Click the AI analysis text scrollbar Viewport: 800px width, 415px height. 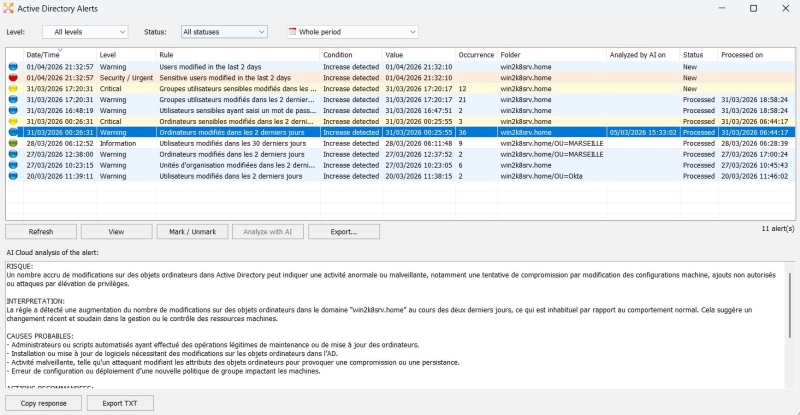pyautogui.click(x=793, y=320)
